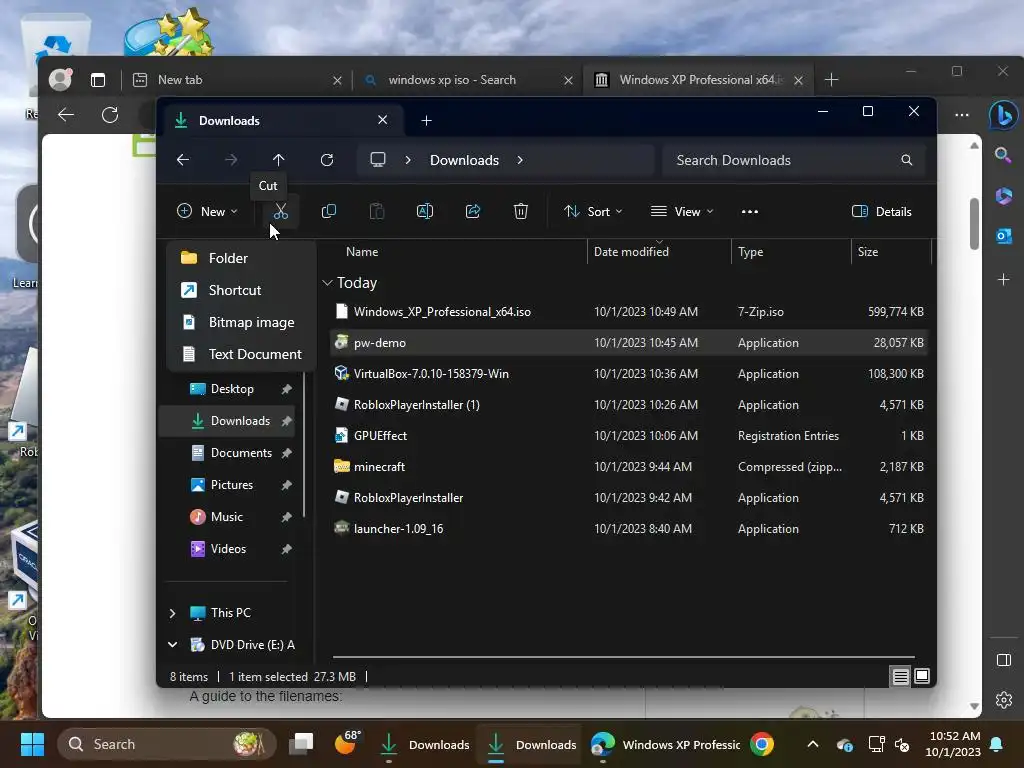Viewport: 1024px width, 768px height.
Task: Click the taskbar Search box
Action: [x=167, y=744]
